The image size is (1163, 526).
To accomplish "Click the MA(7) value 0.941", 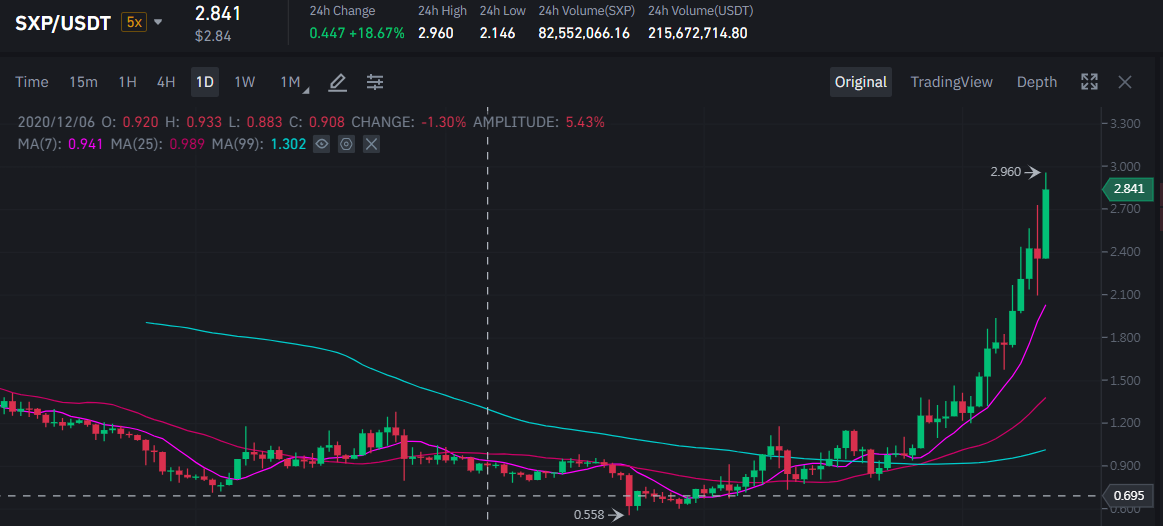I will point(85,144).
